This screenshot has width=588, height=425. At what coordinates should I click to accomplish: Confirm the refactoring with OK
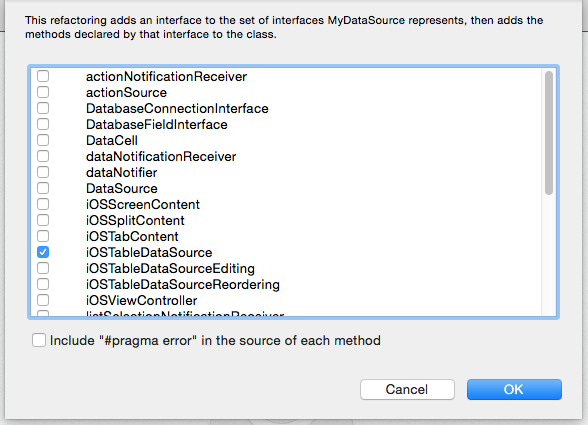pos(514,389)
